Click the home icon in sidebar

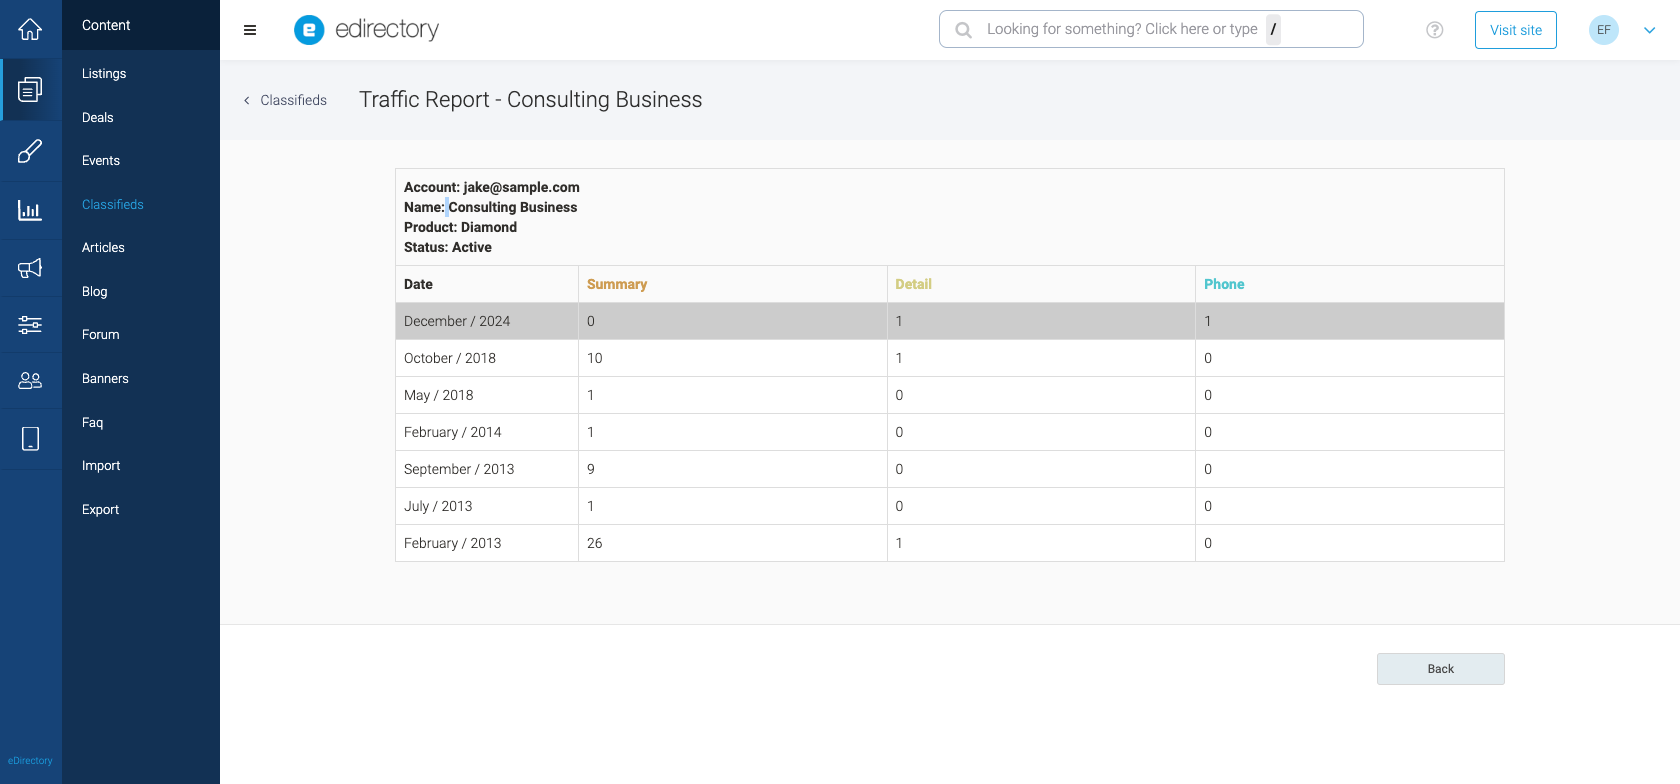pos(30,29)
